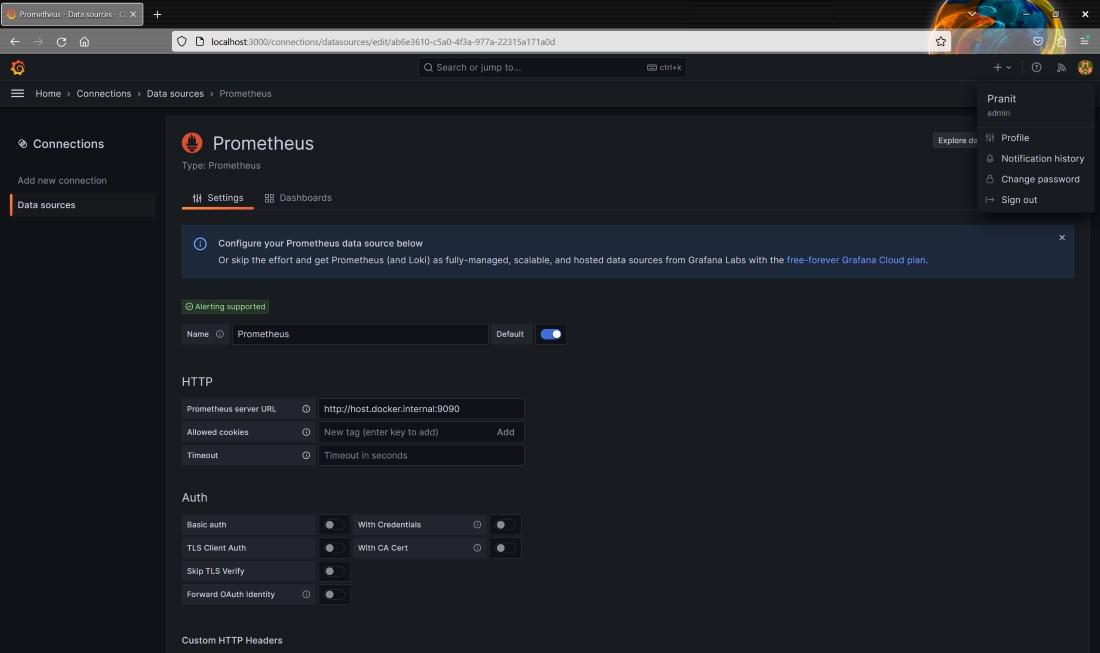Image resolution: width=1100 pixels, height=653 pixels.
Task: Click the Firefox pocket save icon
Action: (x=1038, y=41)
